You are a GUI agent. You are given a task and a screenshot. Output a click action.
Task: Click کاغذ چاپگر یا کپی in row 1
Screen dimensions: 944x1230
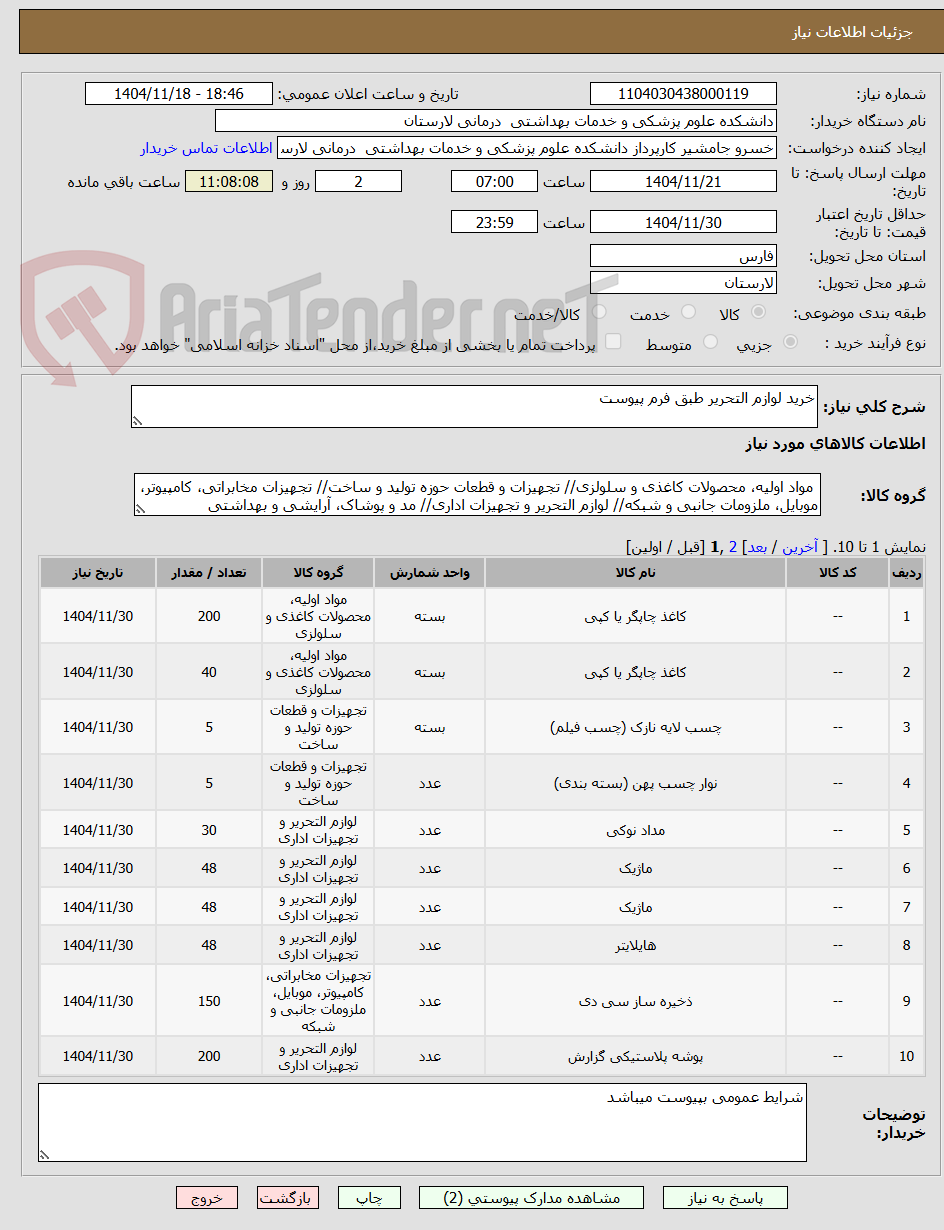coord(635,616)
